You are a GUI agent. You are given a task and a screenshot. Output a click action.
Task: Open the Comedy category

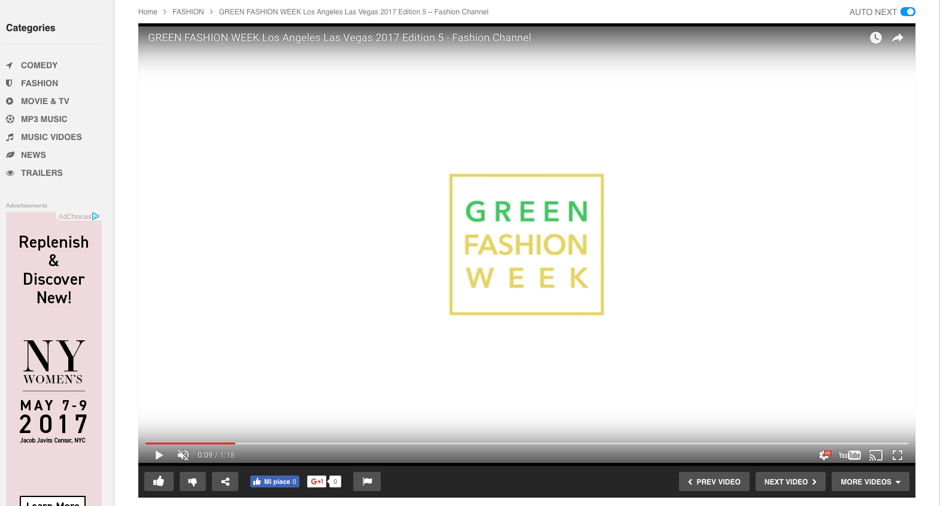[x=39, y=65]
